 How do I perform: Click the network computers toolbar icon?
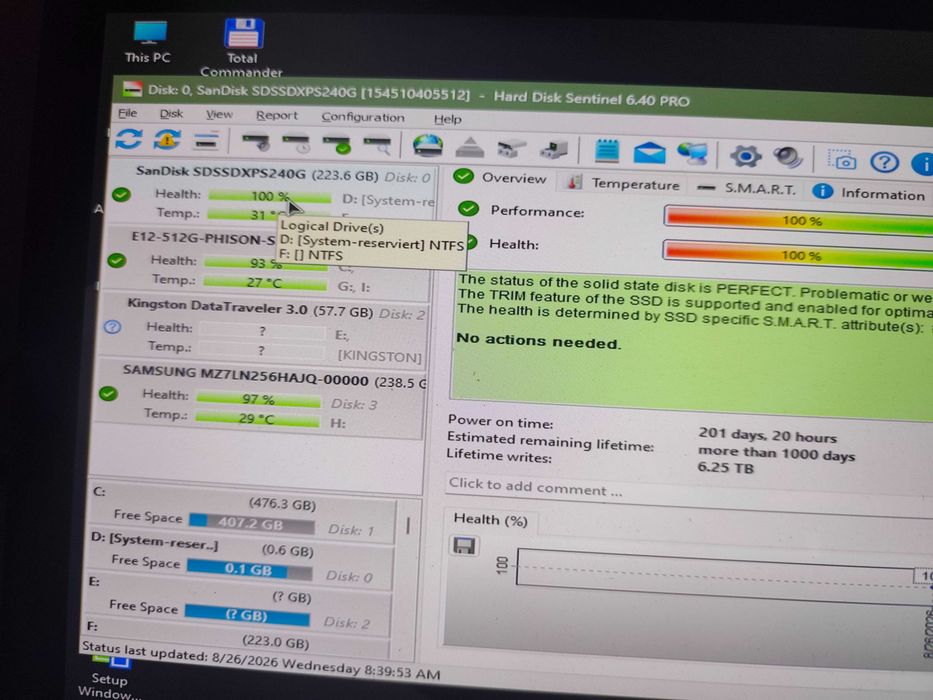point(693,154)
